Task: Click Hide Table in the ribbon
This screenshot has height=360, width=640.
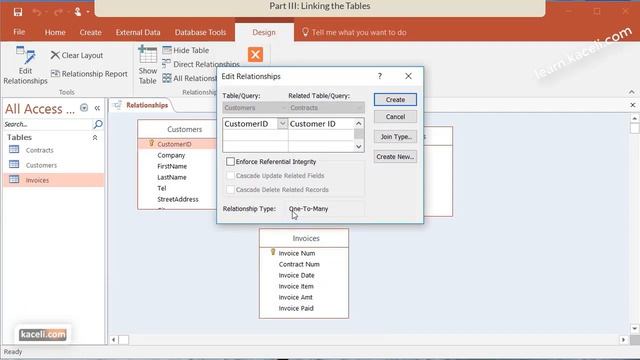Action: 186,50
